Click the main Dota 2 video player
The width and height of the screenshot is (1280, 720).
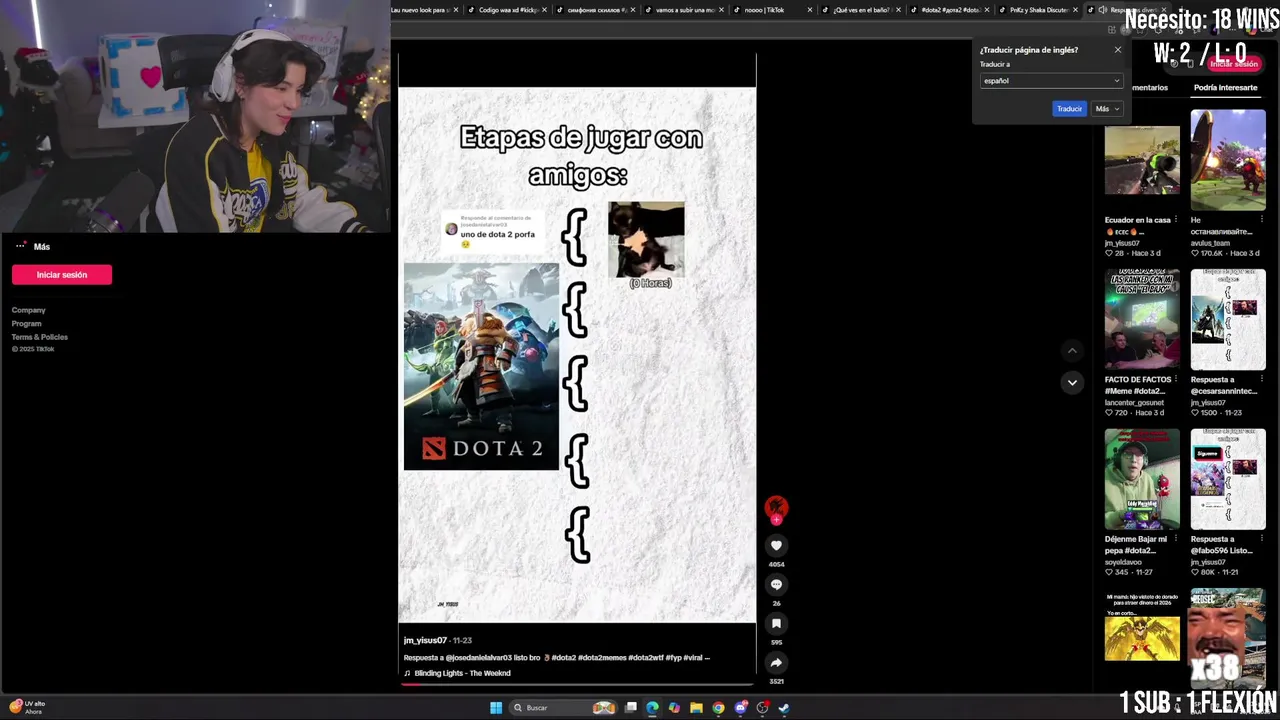coord(577,355)
